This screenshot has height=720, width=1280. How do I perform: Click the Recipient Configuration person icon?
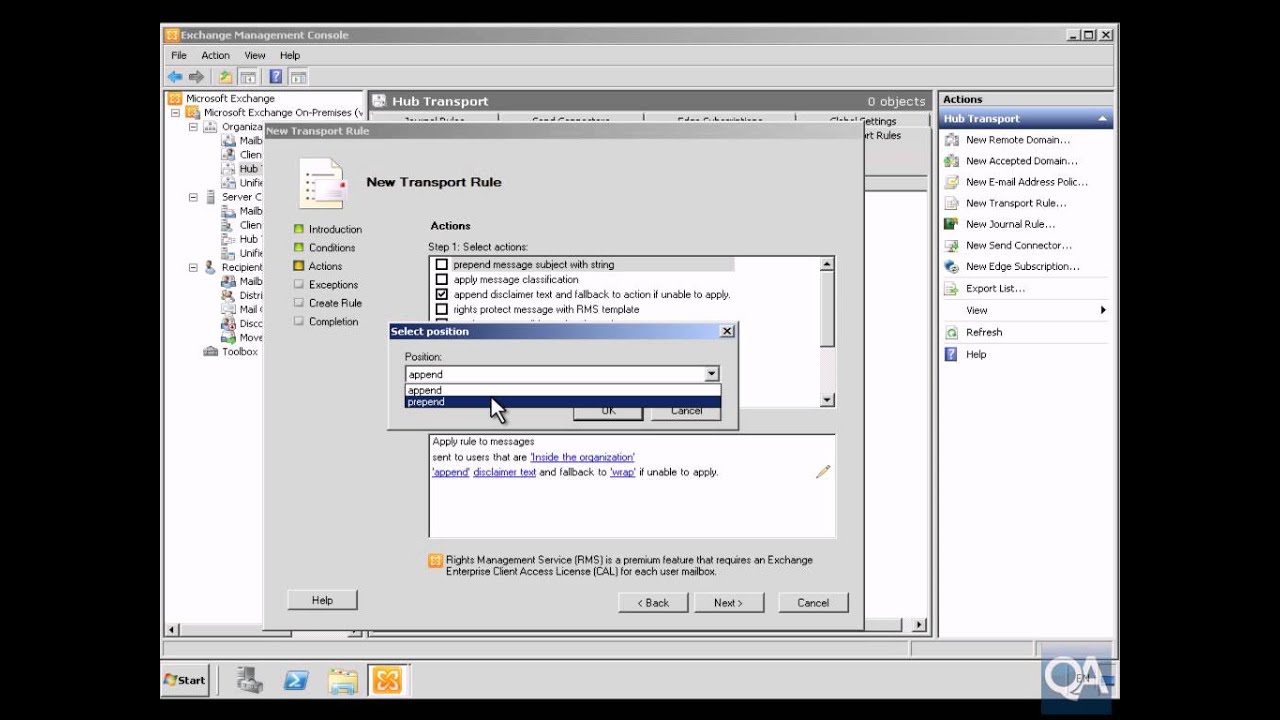tap(210, 267)
